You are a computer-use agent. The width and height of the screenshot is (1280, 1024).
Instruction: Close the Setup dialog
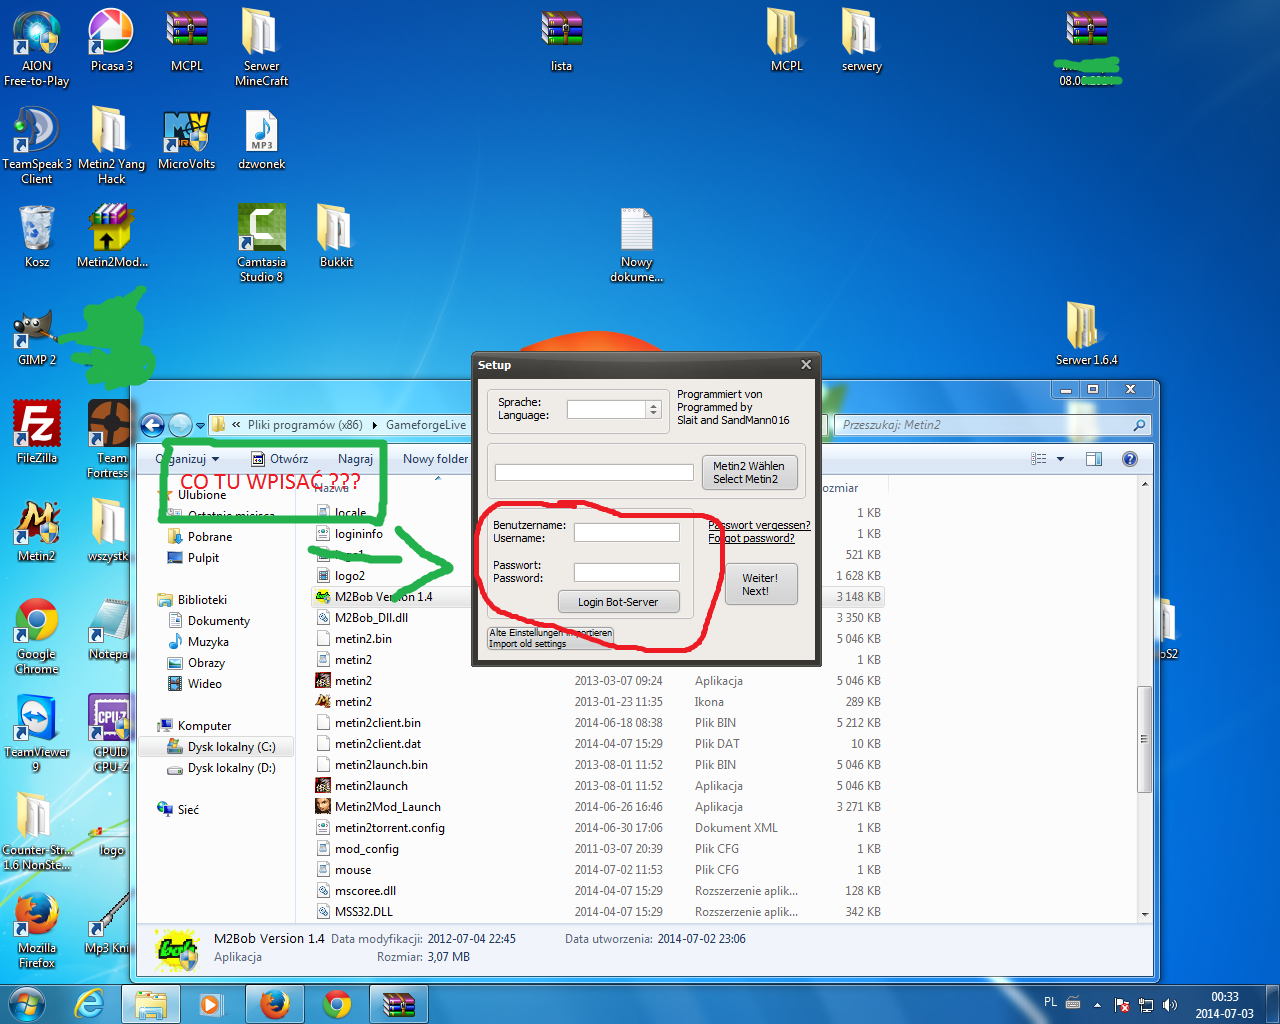pos(806,365)
